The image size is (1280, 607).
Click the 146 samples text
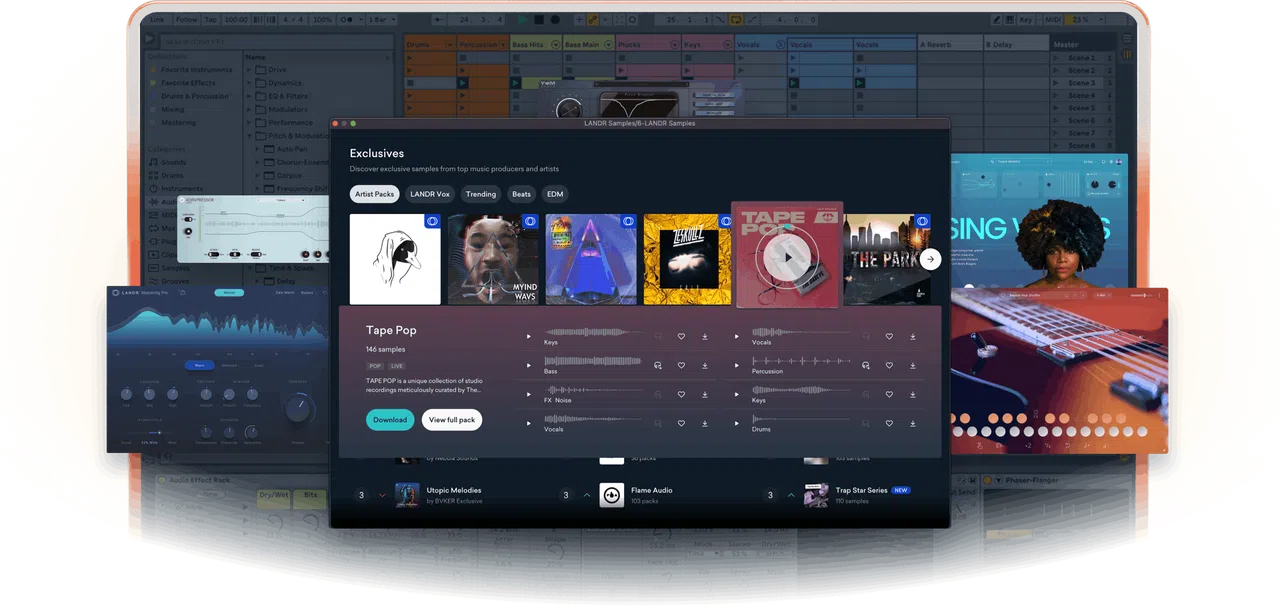[x=386, y=350]
